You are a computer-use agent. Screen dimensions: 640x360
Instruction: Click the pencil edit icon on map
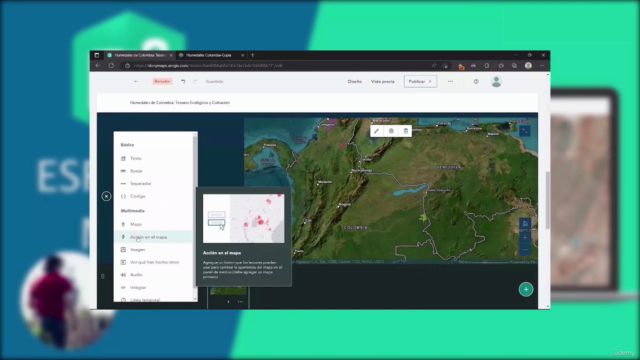pyautogui.click(x=376, y=131)
